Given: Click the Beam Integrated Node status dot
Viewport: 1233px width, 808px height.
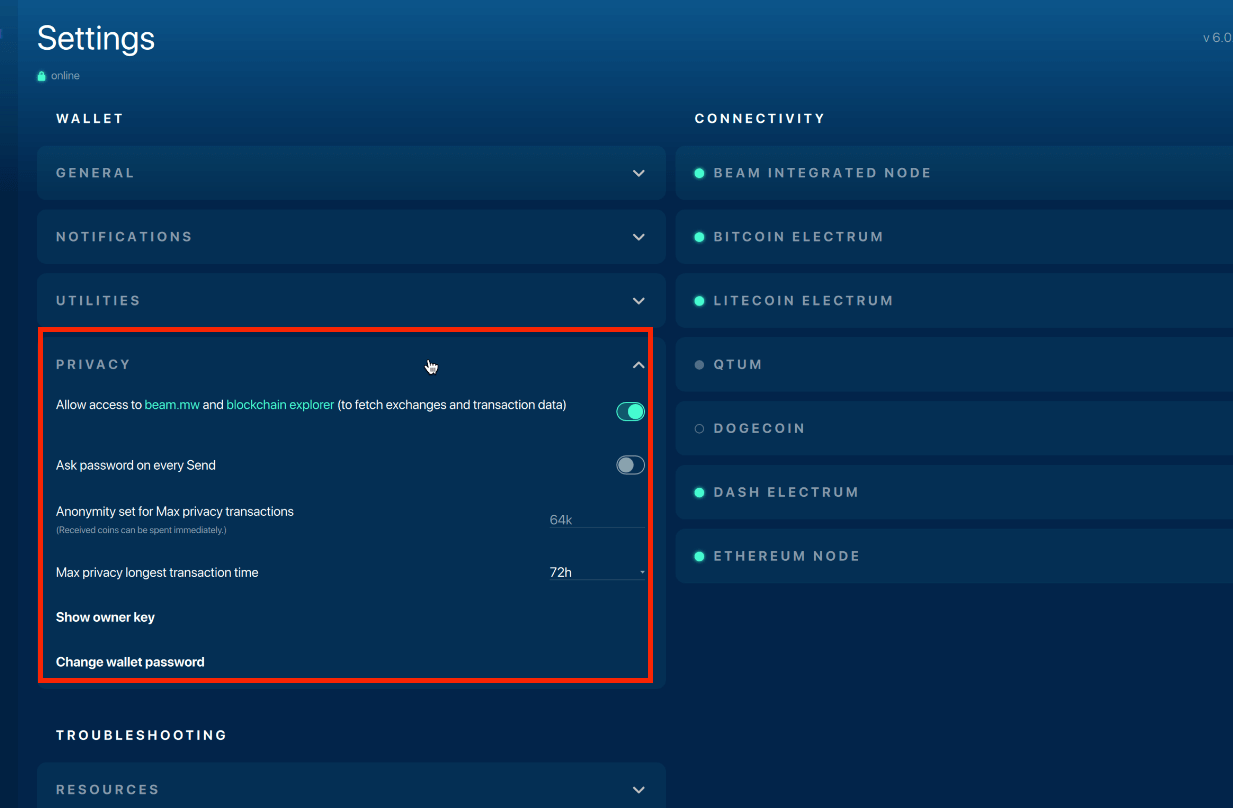Looking at the screenshot, I should coord(700,173).
